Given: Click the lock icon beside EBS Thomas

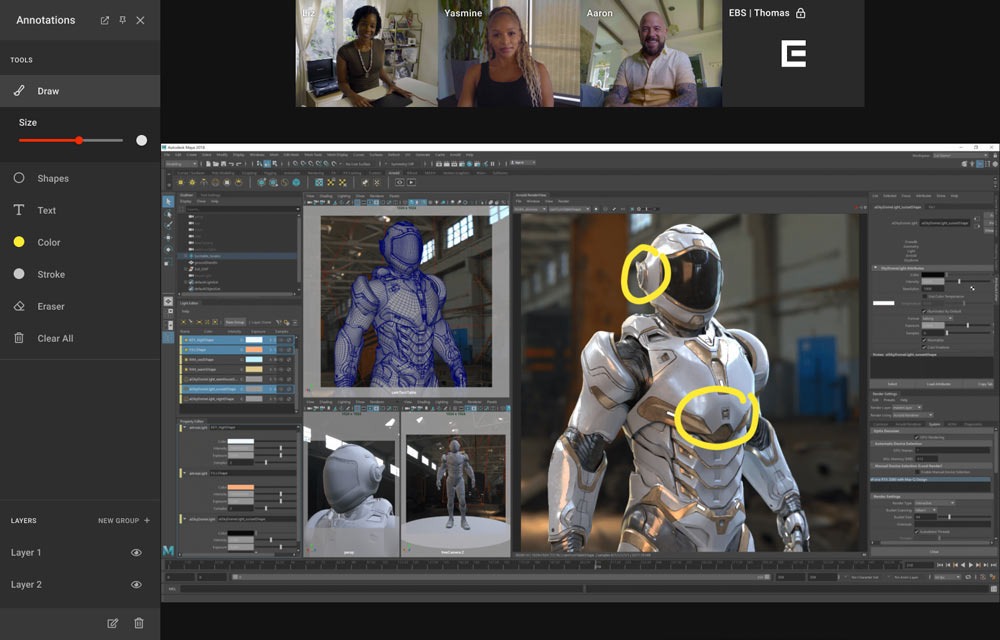Looking at the screenshot, I should pyautogui.click(x=800, y=13).
